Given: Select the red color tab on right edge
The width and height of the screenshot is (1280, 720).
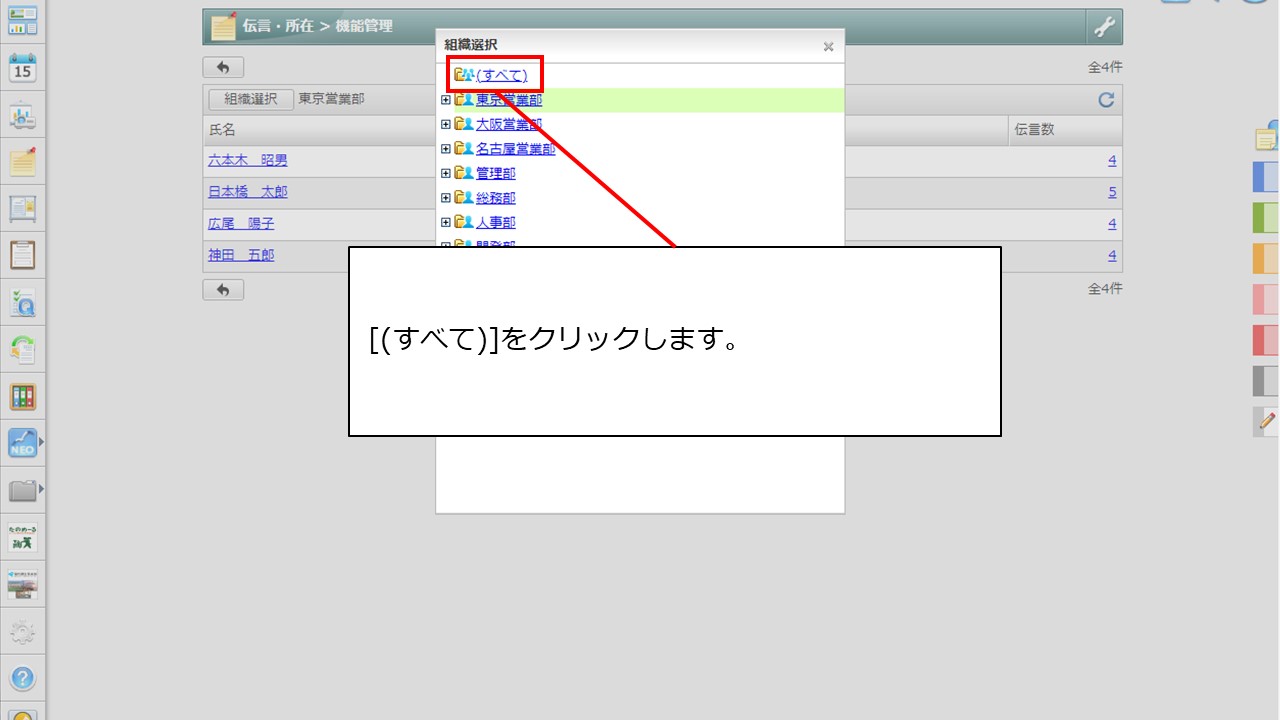Looking at the screenshot, I should coord(1266,340).
